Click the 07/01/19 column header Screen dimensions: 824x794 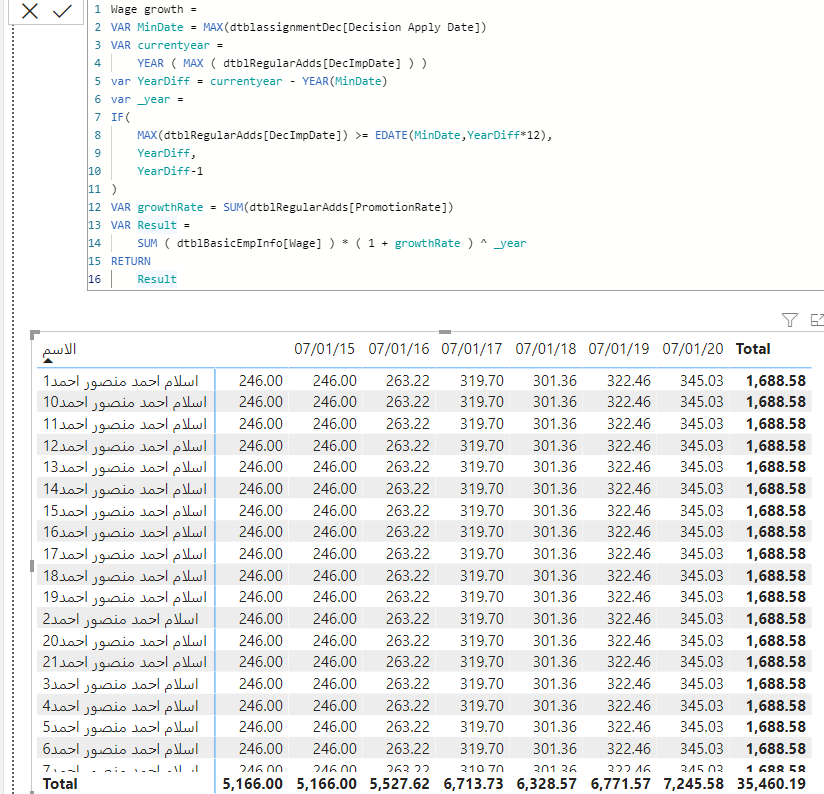[619, 349]
